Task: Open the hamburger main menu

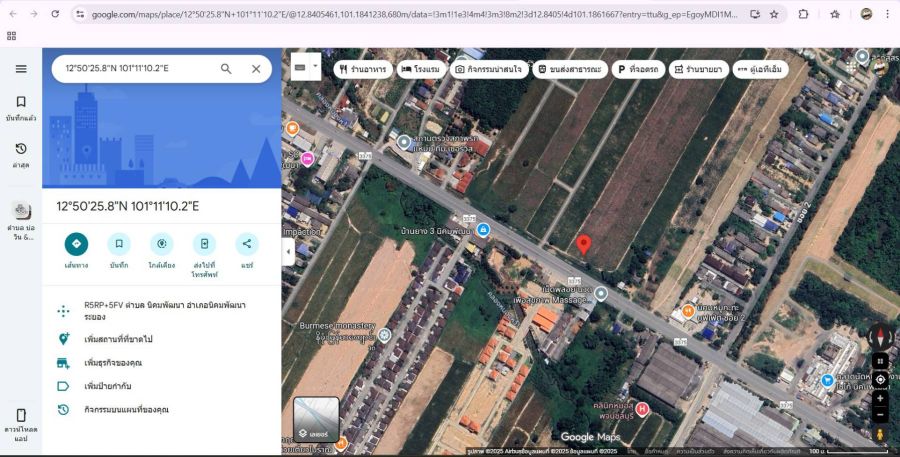Action: 21,69
